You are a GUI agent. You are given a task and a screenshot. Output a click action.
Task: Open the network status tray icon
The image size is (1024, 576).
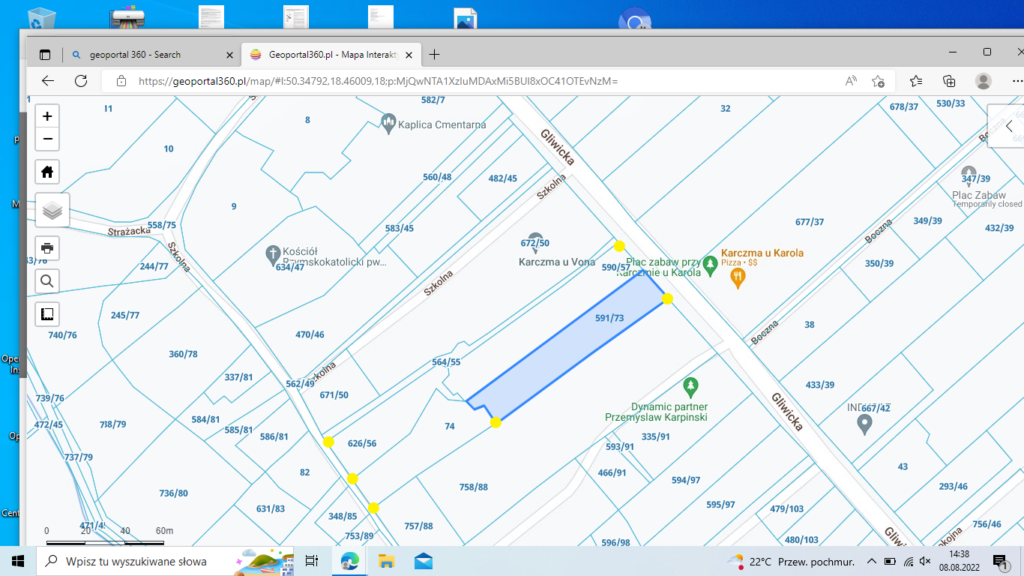point(908,561)
